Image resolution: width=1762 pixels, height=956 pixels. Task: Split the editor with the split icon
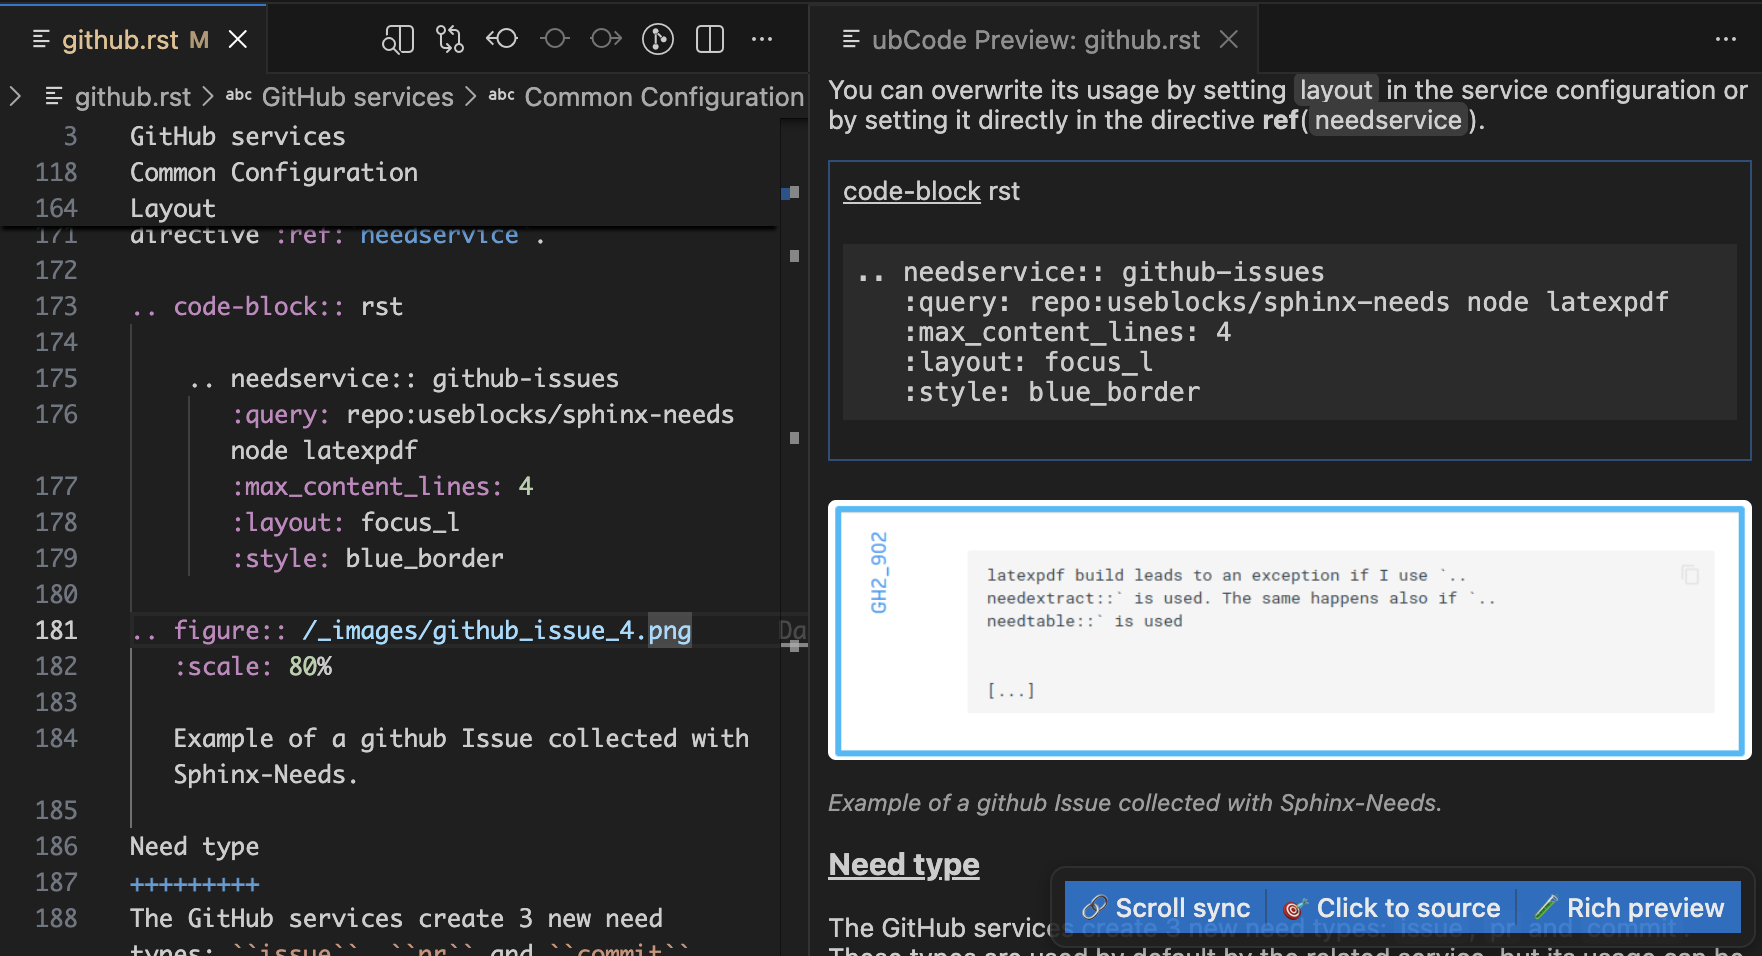710,39
